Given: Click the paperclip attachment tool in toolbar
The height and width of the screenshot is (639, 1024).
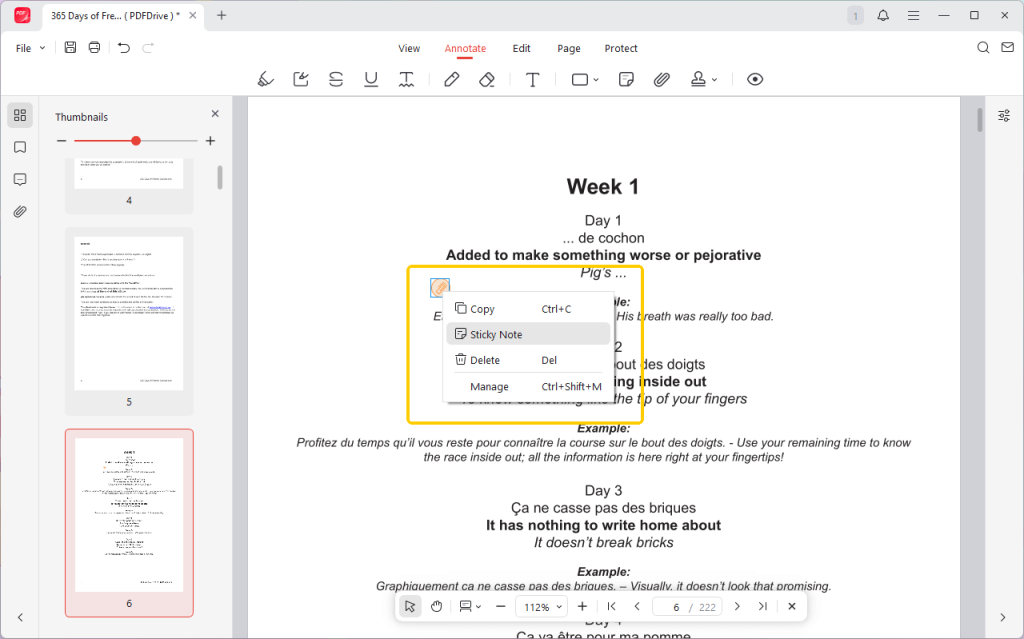Looking at the screenshot, I should click(x=661, y=80).
